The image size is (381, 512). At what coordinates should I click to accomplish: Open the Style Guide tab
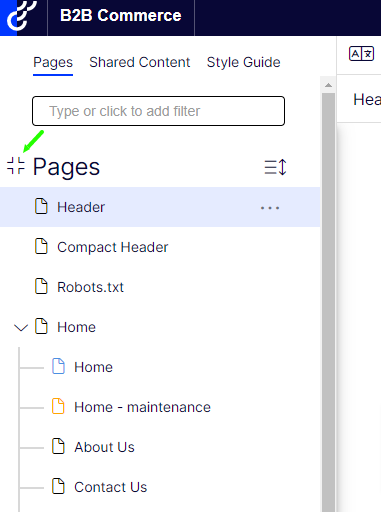243,62
